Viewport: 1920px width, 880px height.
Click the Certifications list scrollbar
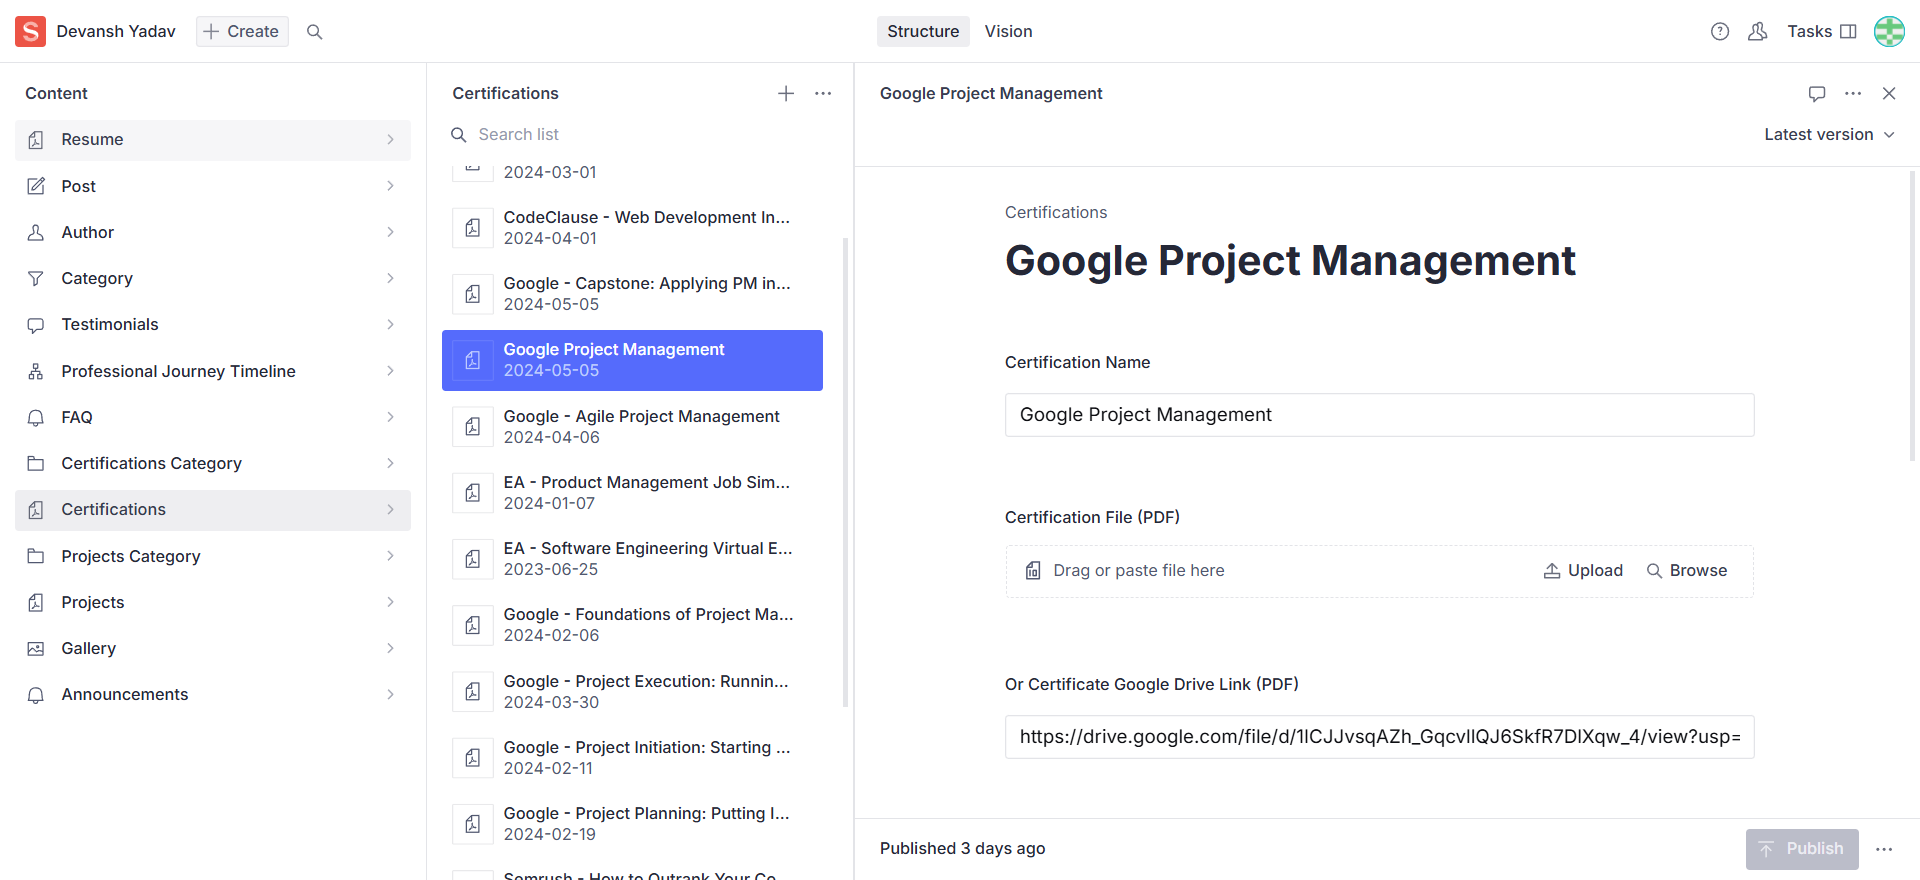(846, 472)
